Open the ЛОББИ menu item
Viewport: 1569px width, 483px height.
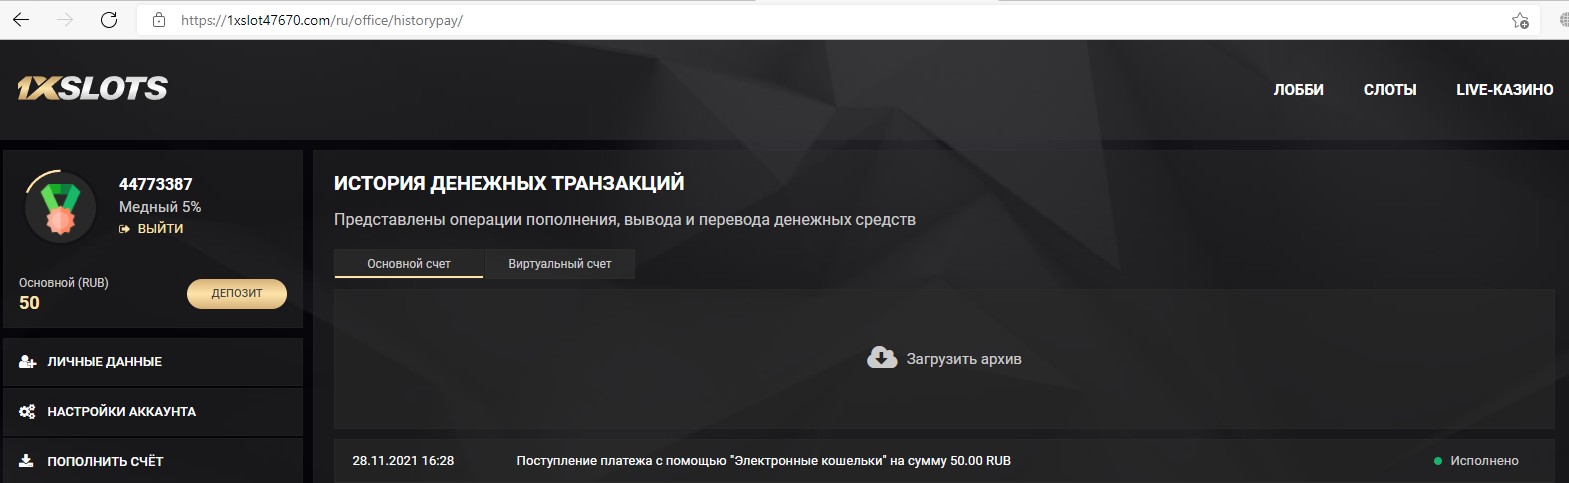pyautogui.click(x=1298, y=90)
